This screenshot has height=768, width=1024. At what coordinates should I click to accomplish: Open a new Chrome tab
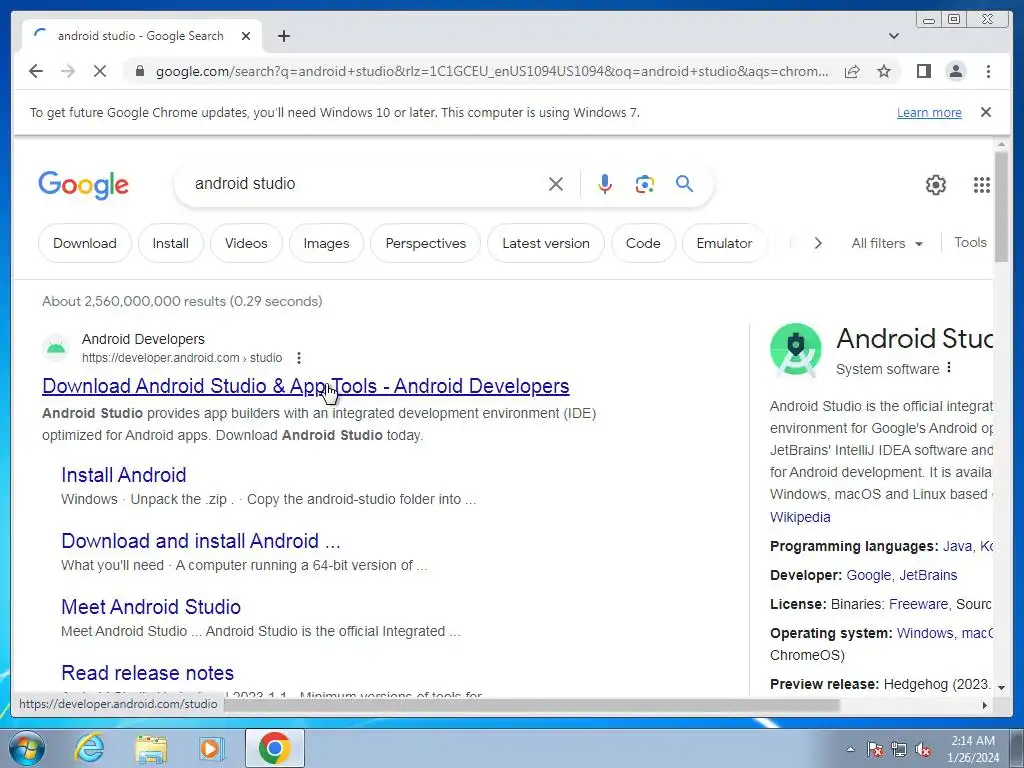click(283, 36)
